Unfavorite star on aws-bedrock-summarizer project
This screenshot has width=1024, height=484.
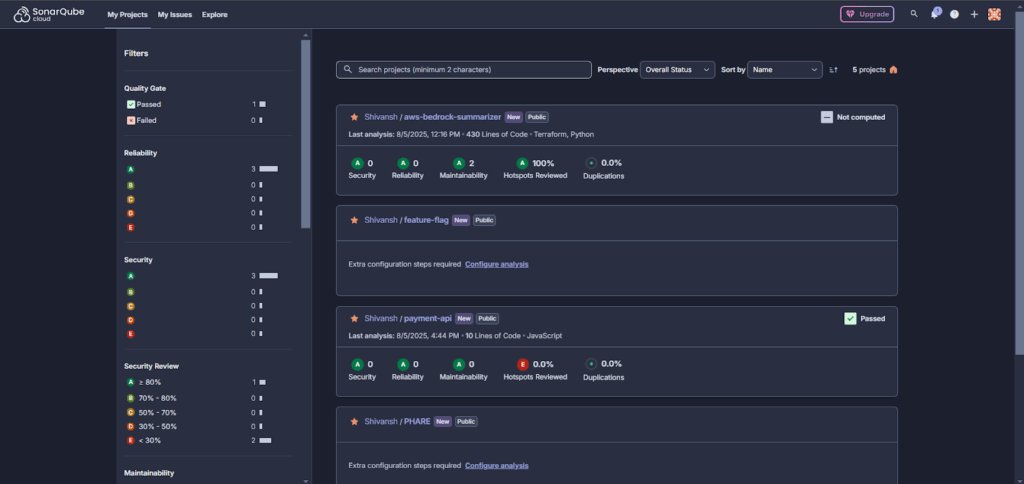point(354,117)
